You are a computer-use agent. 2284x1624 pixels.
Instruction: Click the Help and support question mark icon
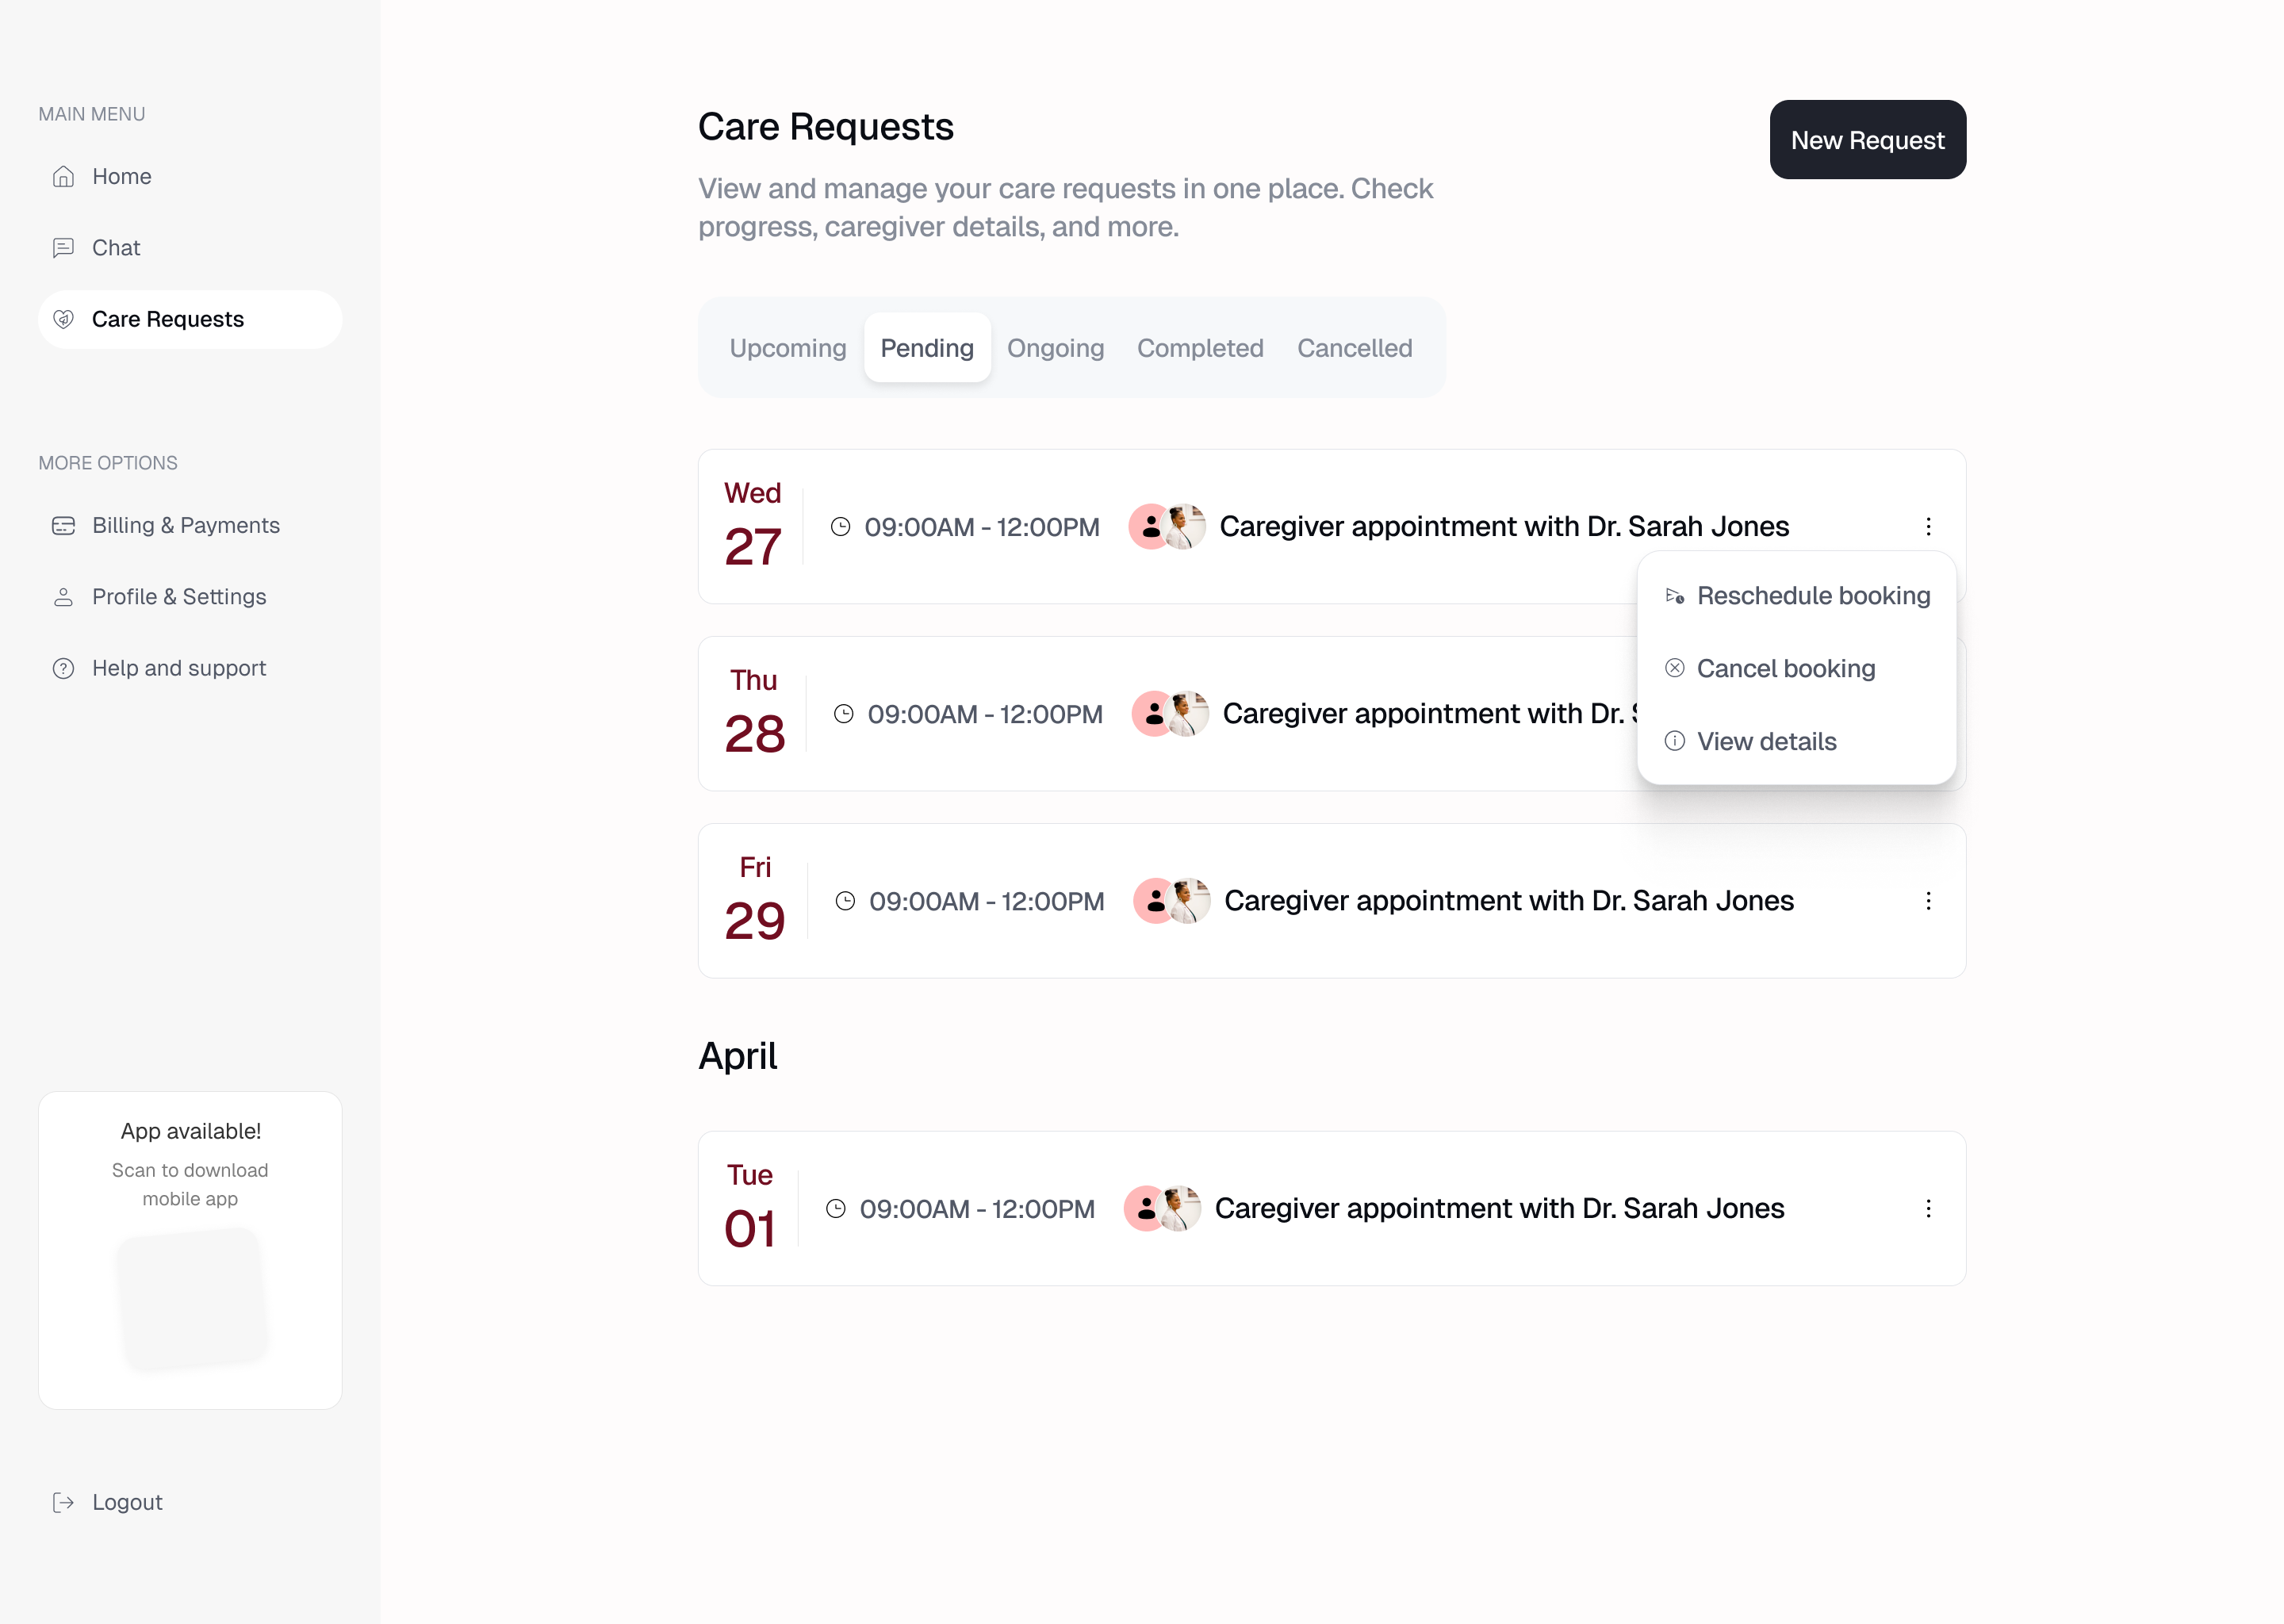point(63,668)
